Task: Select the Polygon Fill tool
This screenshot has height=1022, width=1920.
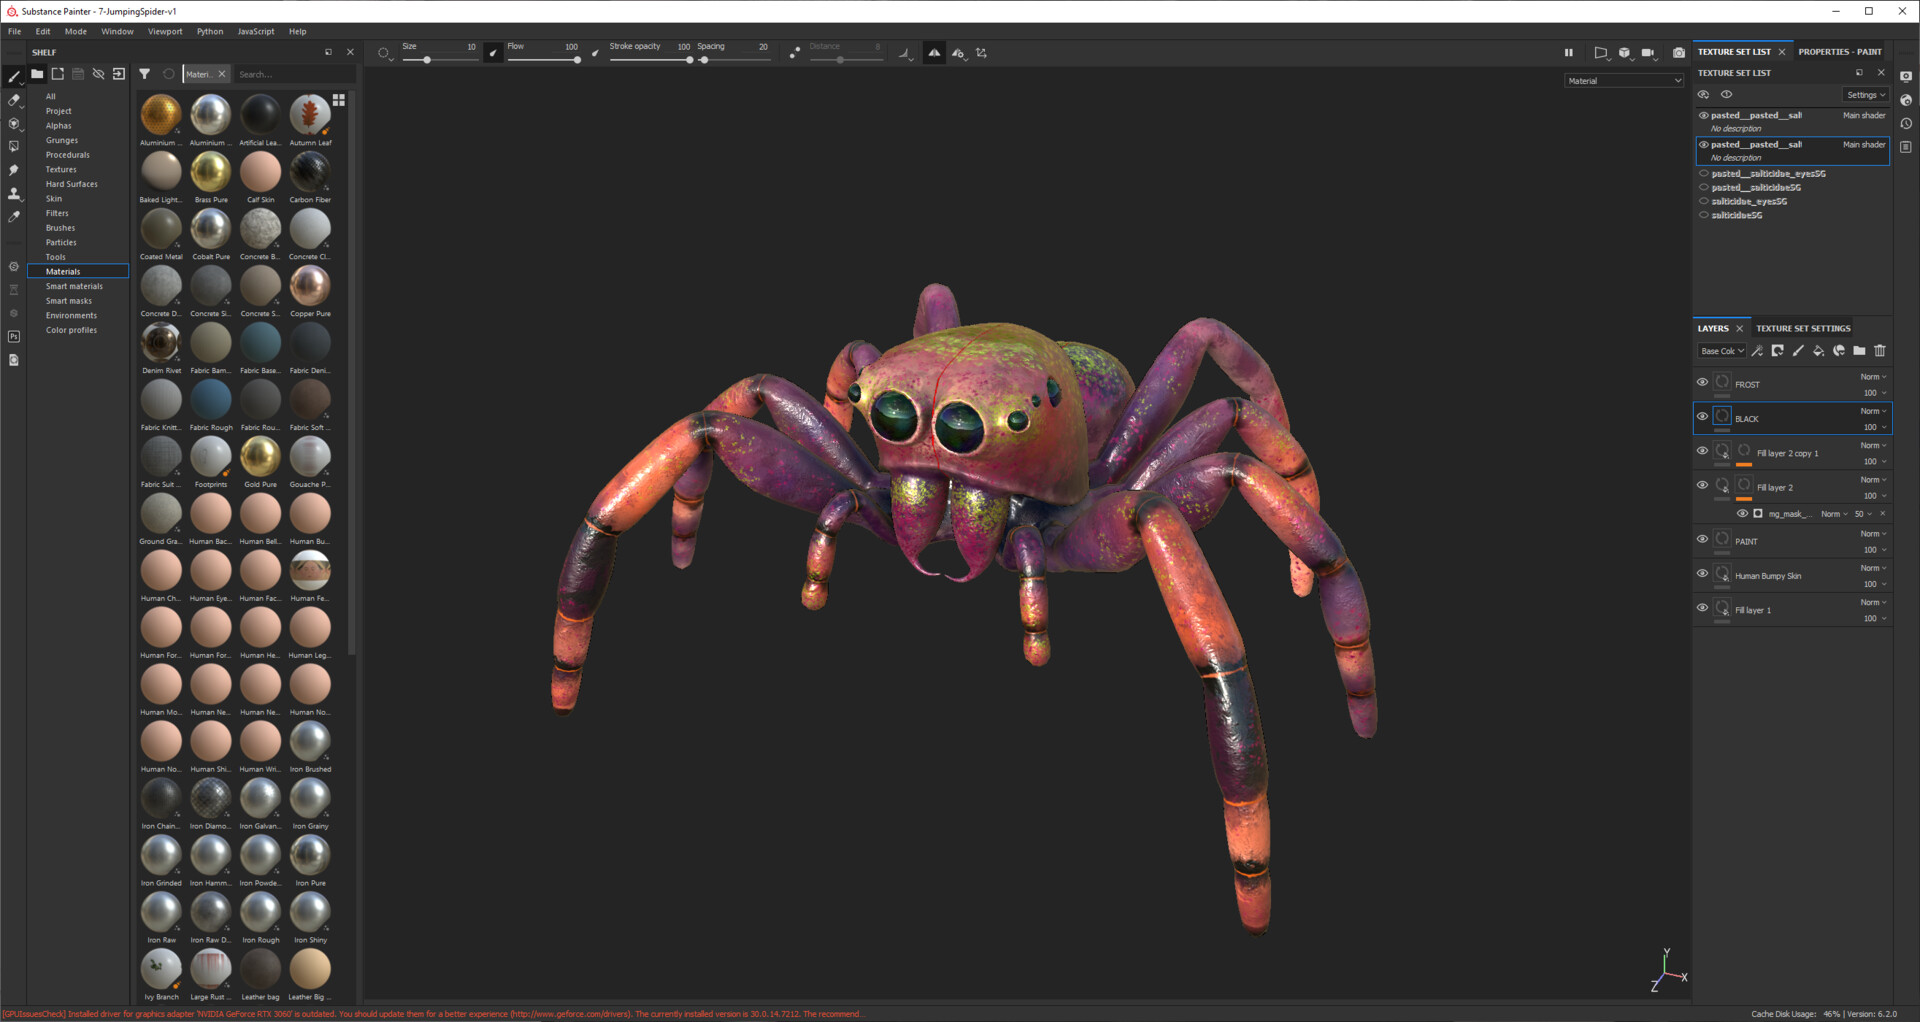Action: pos(14,147)
